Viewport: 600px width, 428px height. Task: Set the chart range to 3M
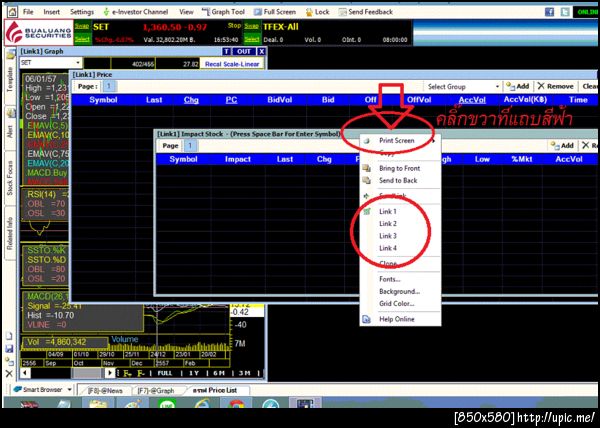[x=245, y=373]
